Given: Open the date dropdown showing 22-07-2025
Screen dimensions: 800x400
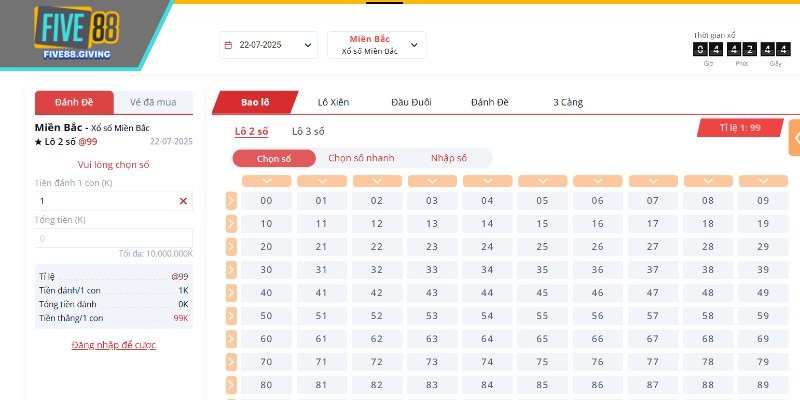Looking at the screenshot, I should (267, 45).
